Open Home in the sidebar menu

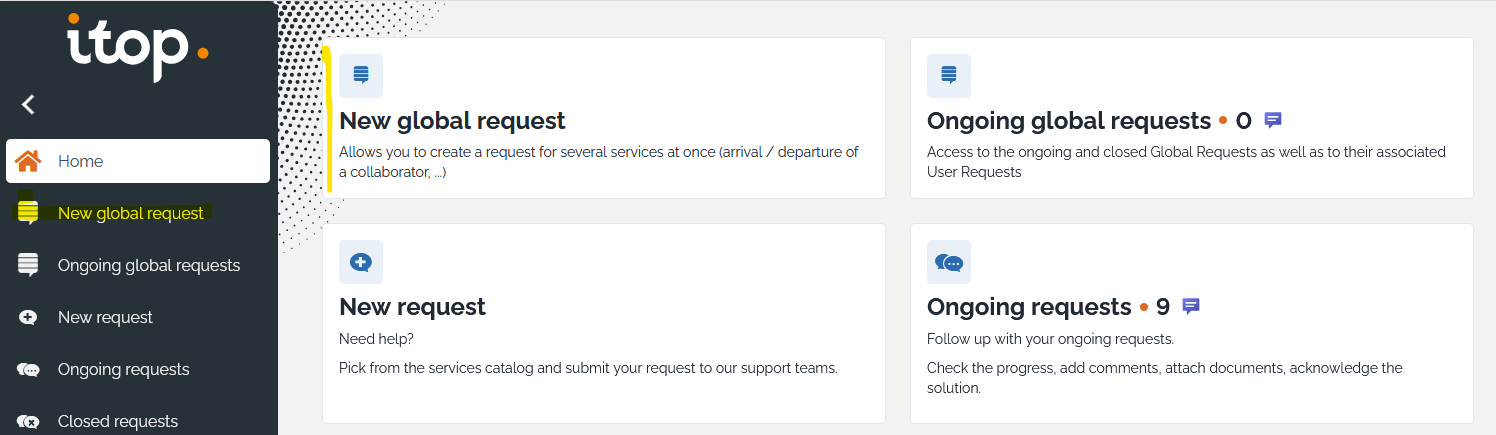(x=80, y=161)
